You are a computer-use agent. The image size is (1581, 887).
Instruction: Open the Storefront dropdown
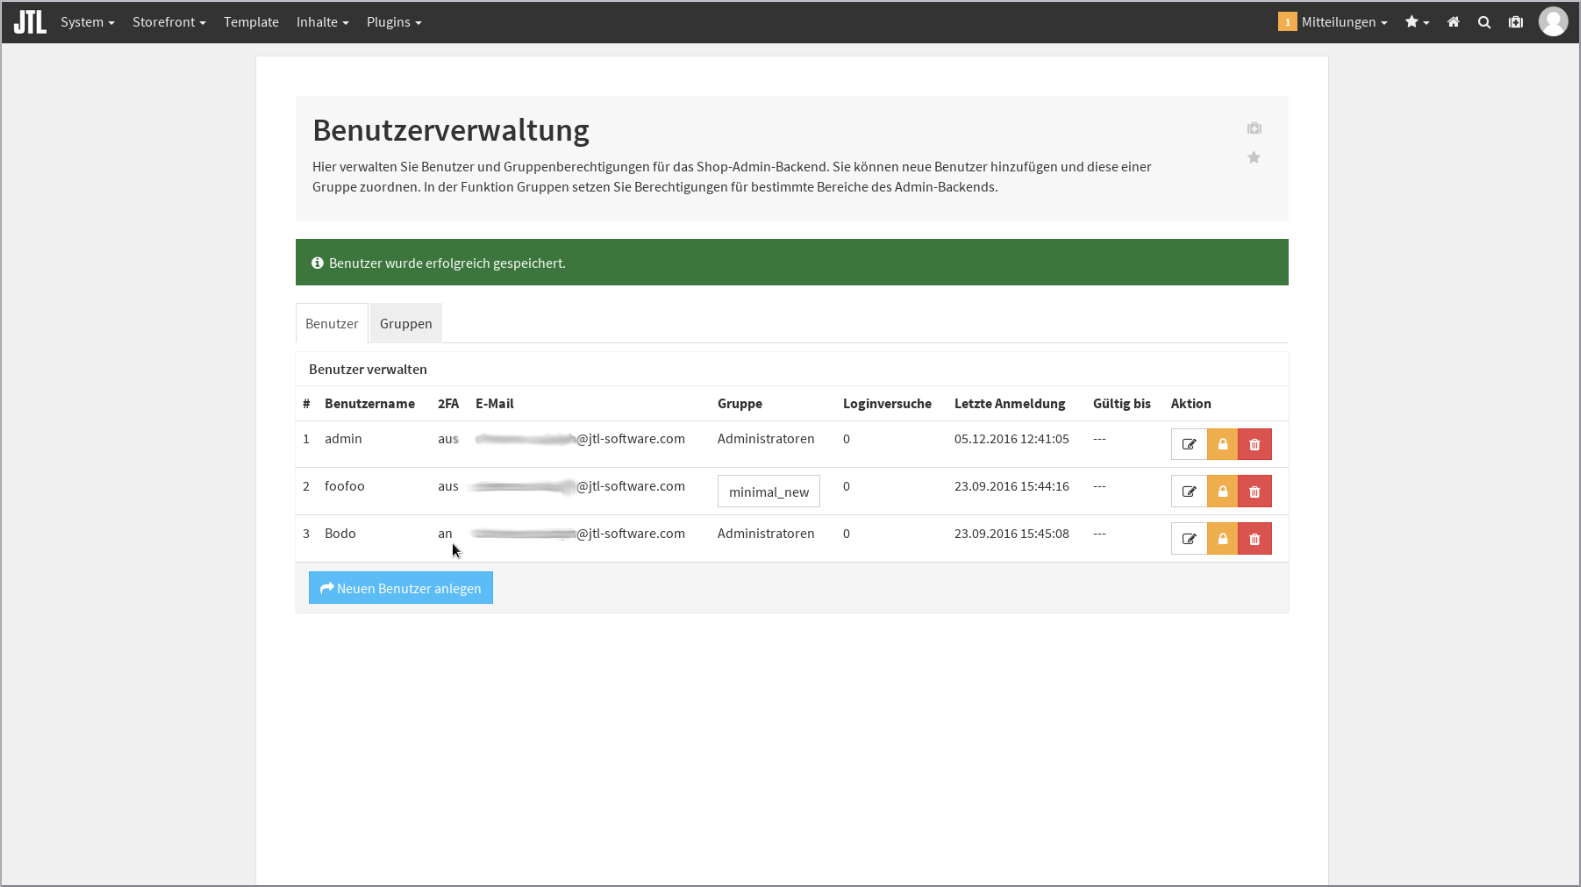tap(169, 22)
